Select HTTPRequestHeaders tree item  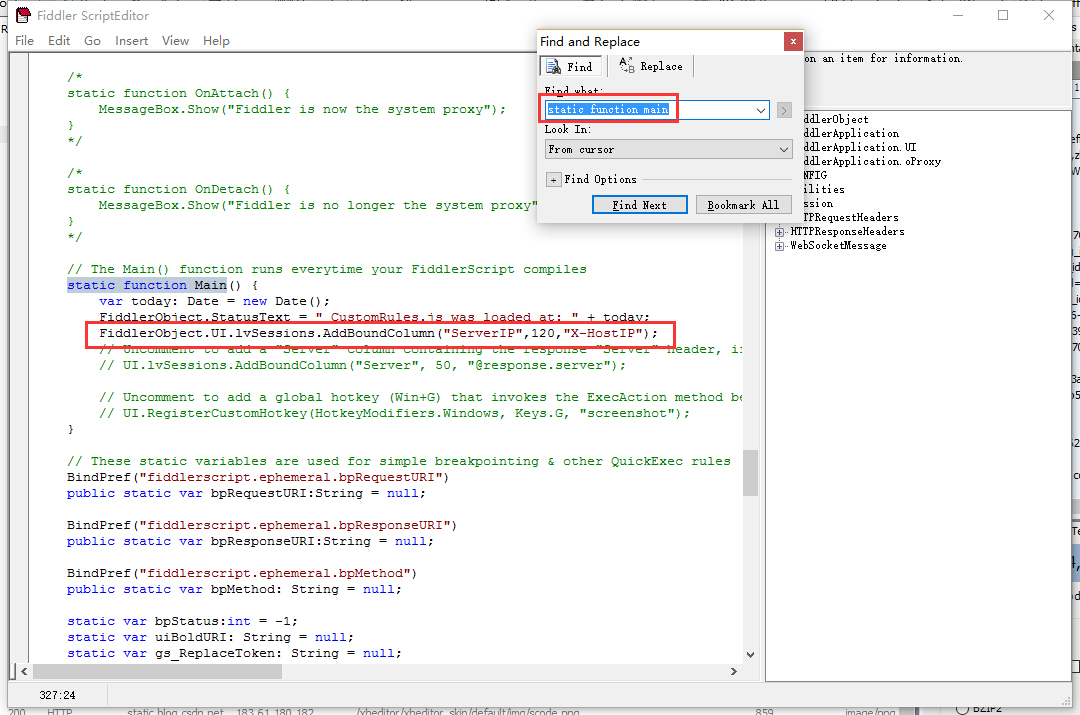tap(851, 218)
